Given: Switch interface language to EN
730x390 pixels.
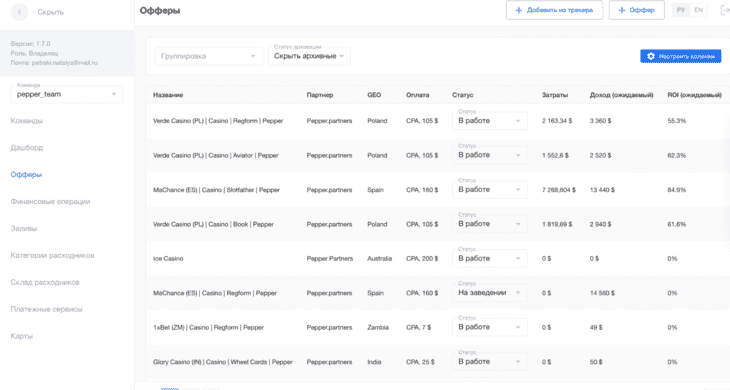Looking at the screenshot, I should (x=698, y=10).
